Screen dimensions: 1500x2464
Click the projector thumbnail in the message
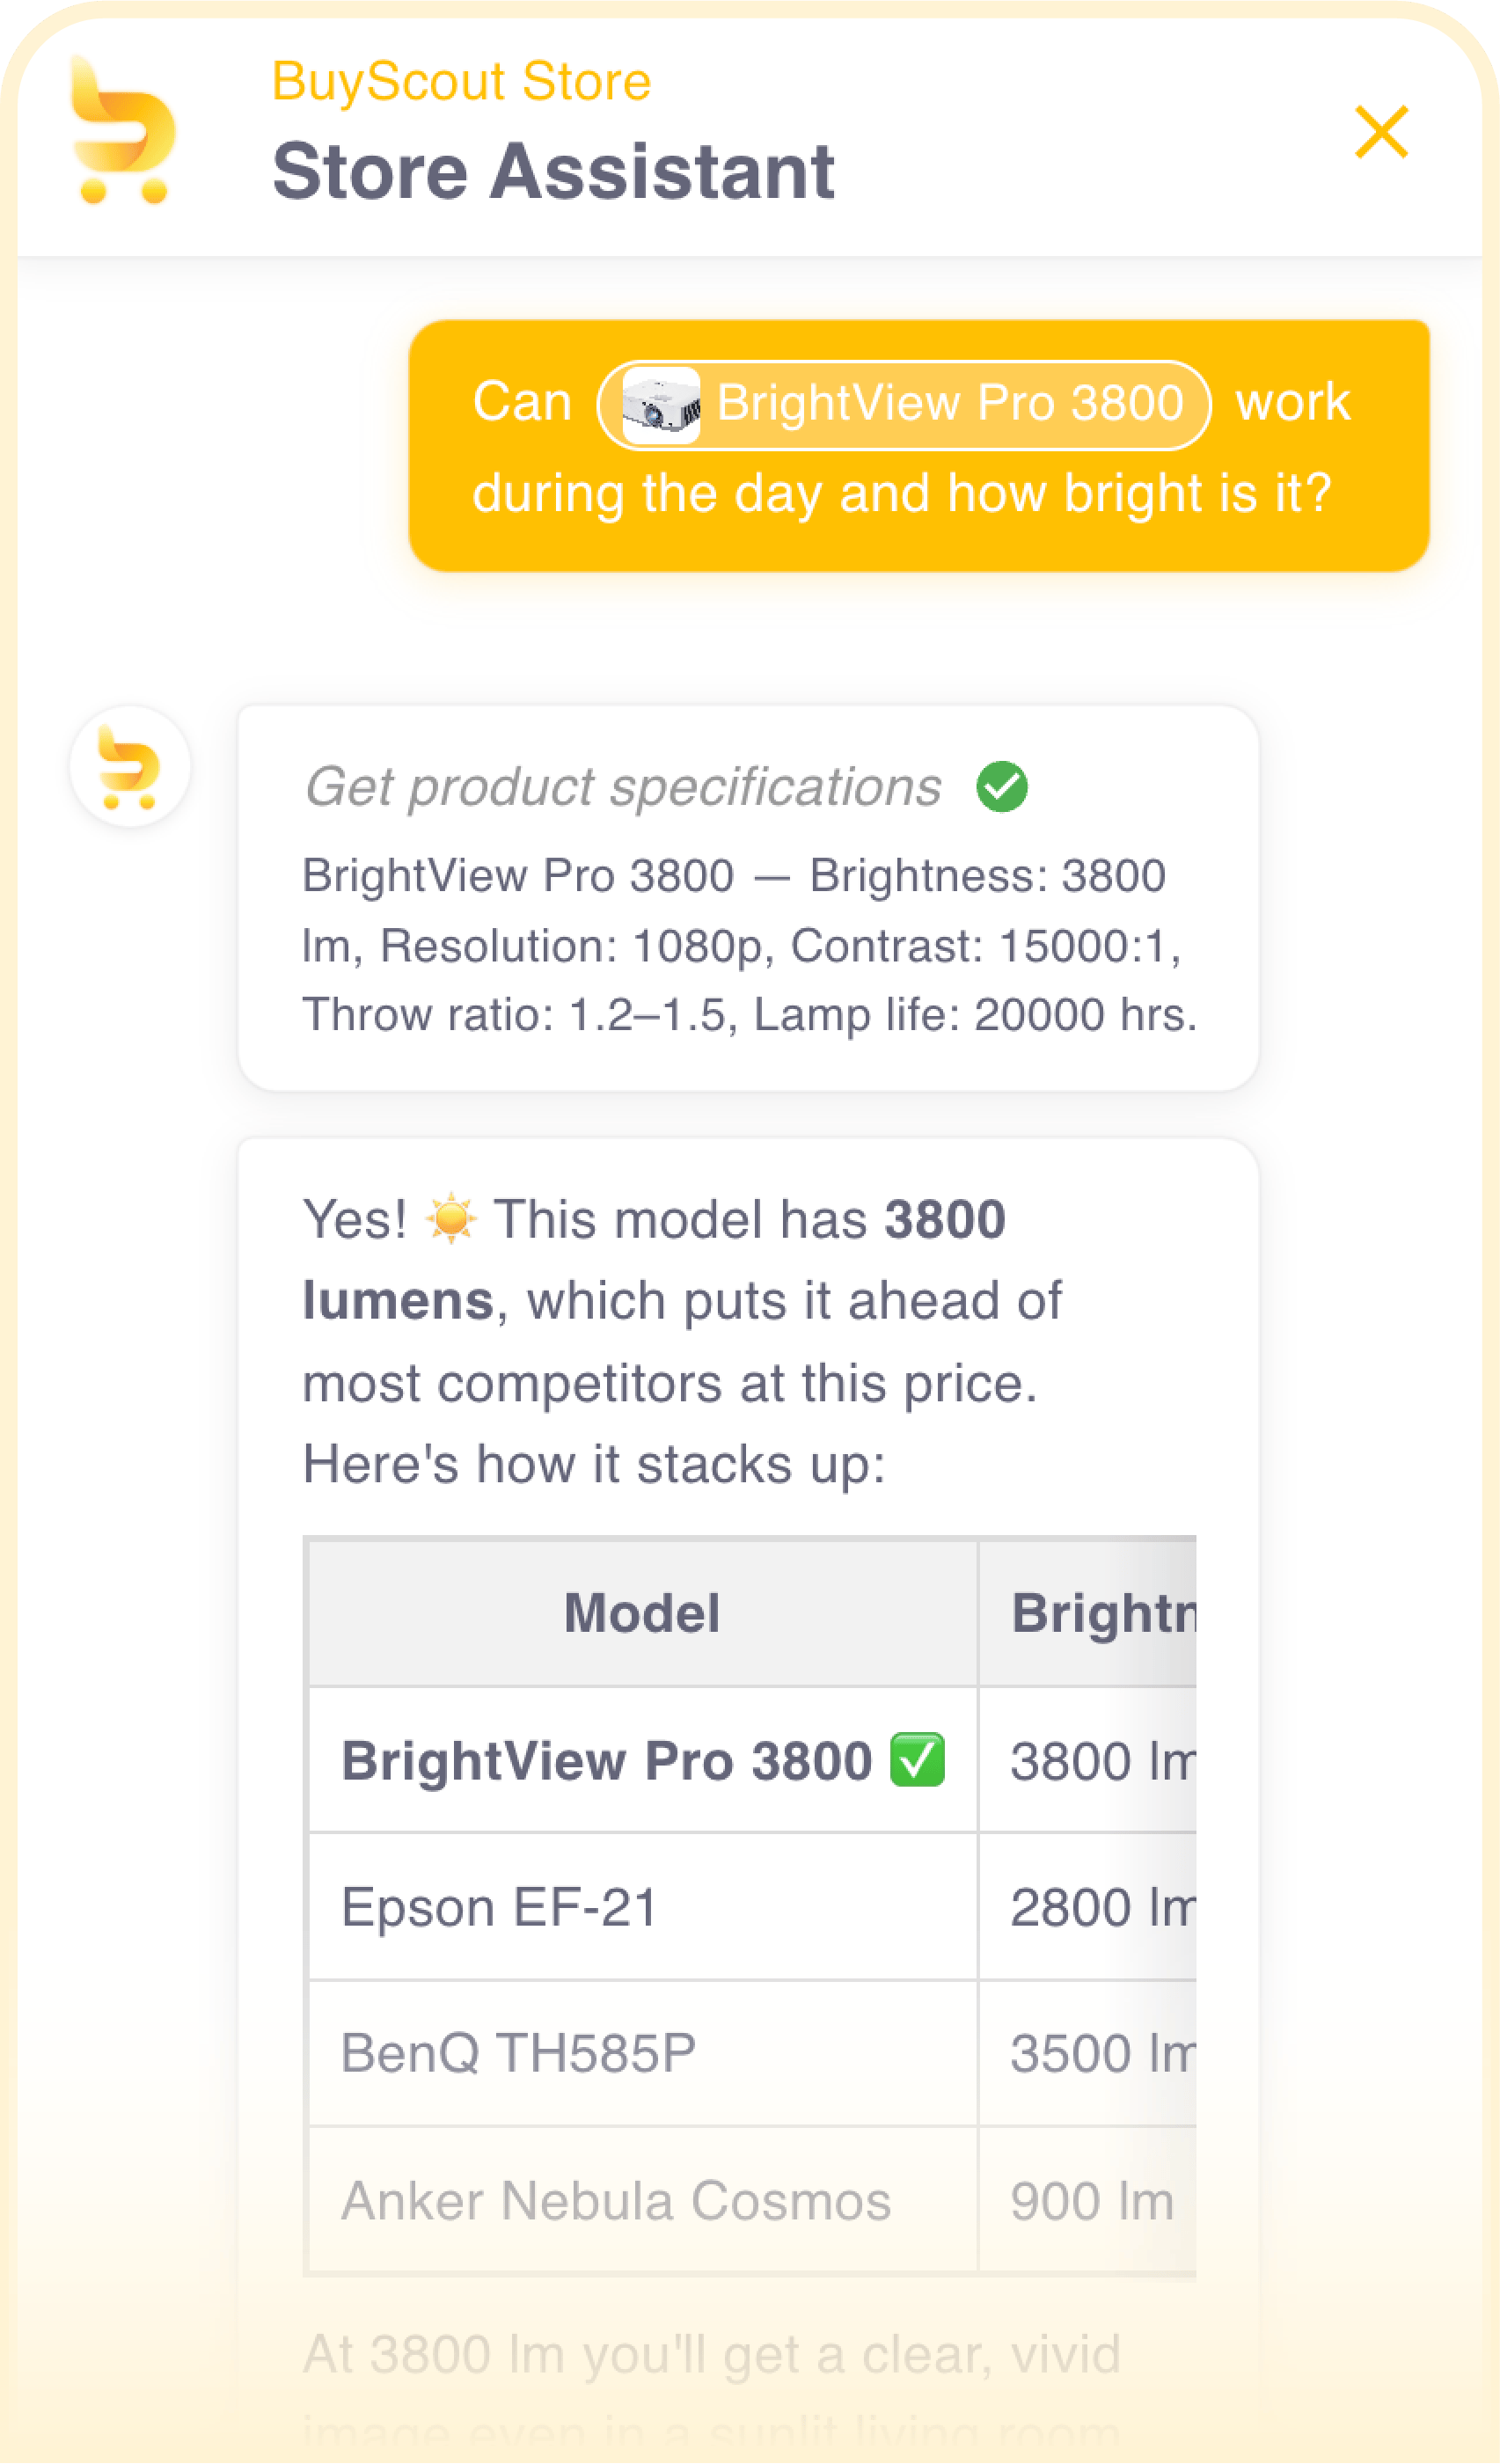click(x=660, y=405)
